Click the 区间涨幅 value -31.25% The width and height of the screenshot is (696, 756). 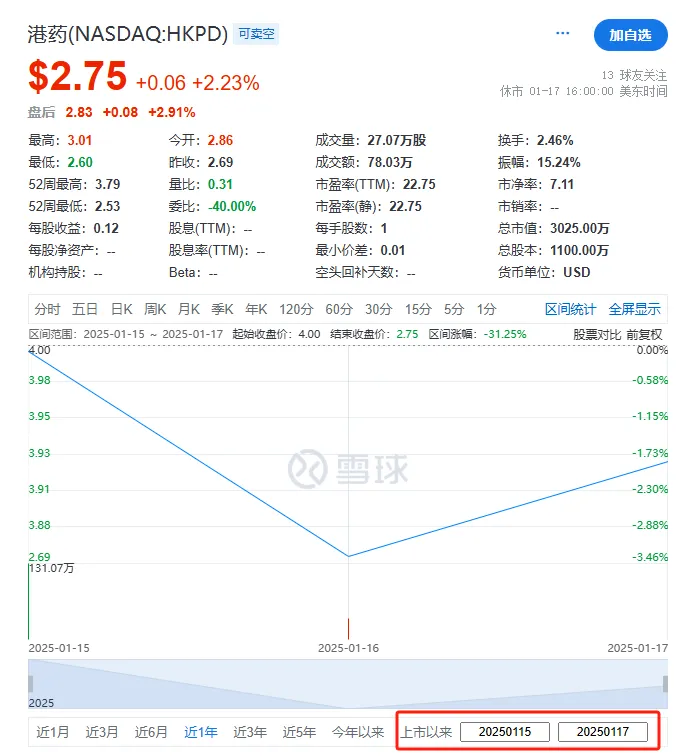[x=505, y=334]
